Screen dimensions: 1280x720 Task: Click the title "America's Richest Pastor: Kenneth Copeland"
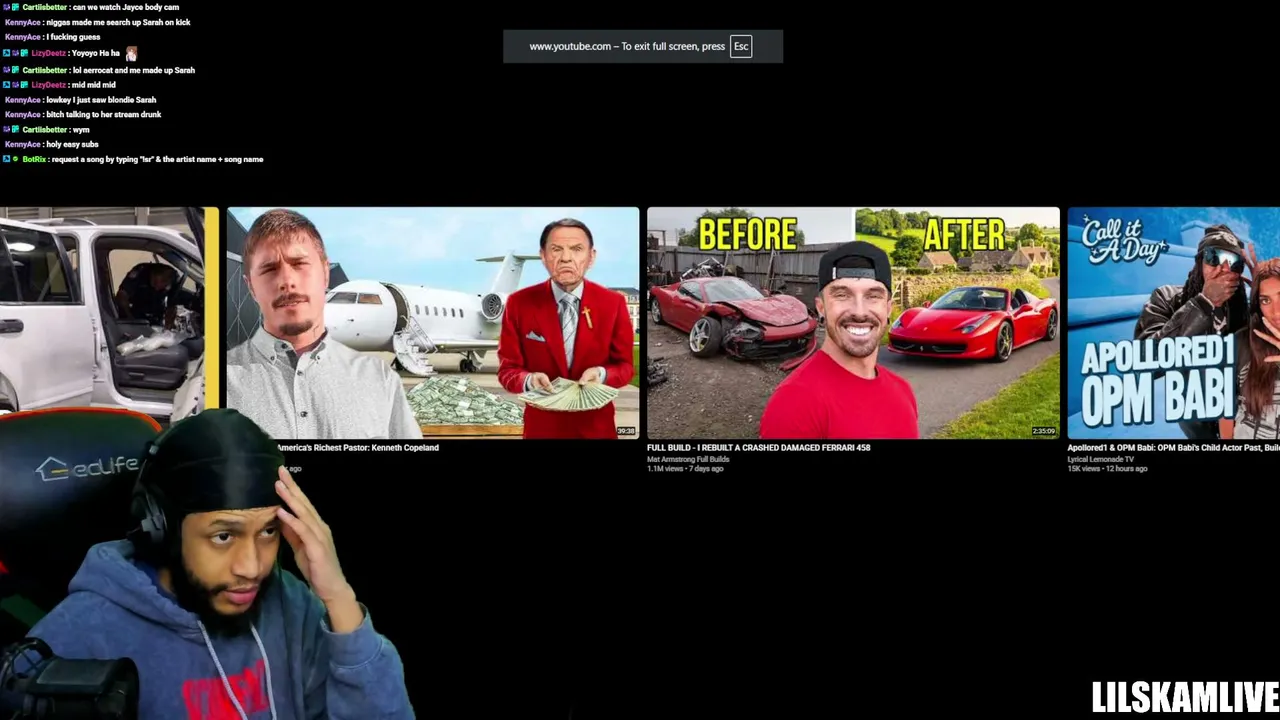pyautogui.click(x=357, y=448)
